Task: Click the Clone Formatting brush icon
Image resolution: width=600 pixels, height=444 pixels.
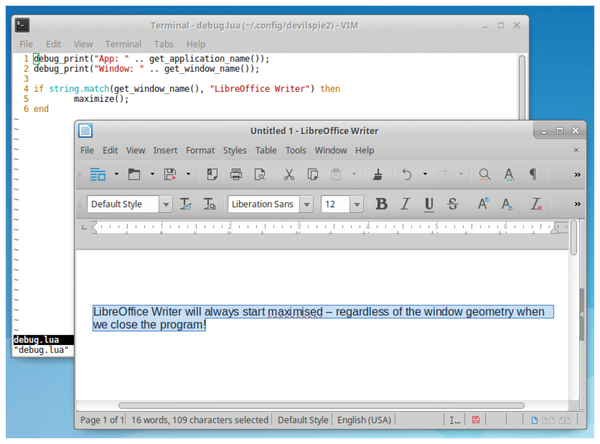Action: 378,175
